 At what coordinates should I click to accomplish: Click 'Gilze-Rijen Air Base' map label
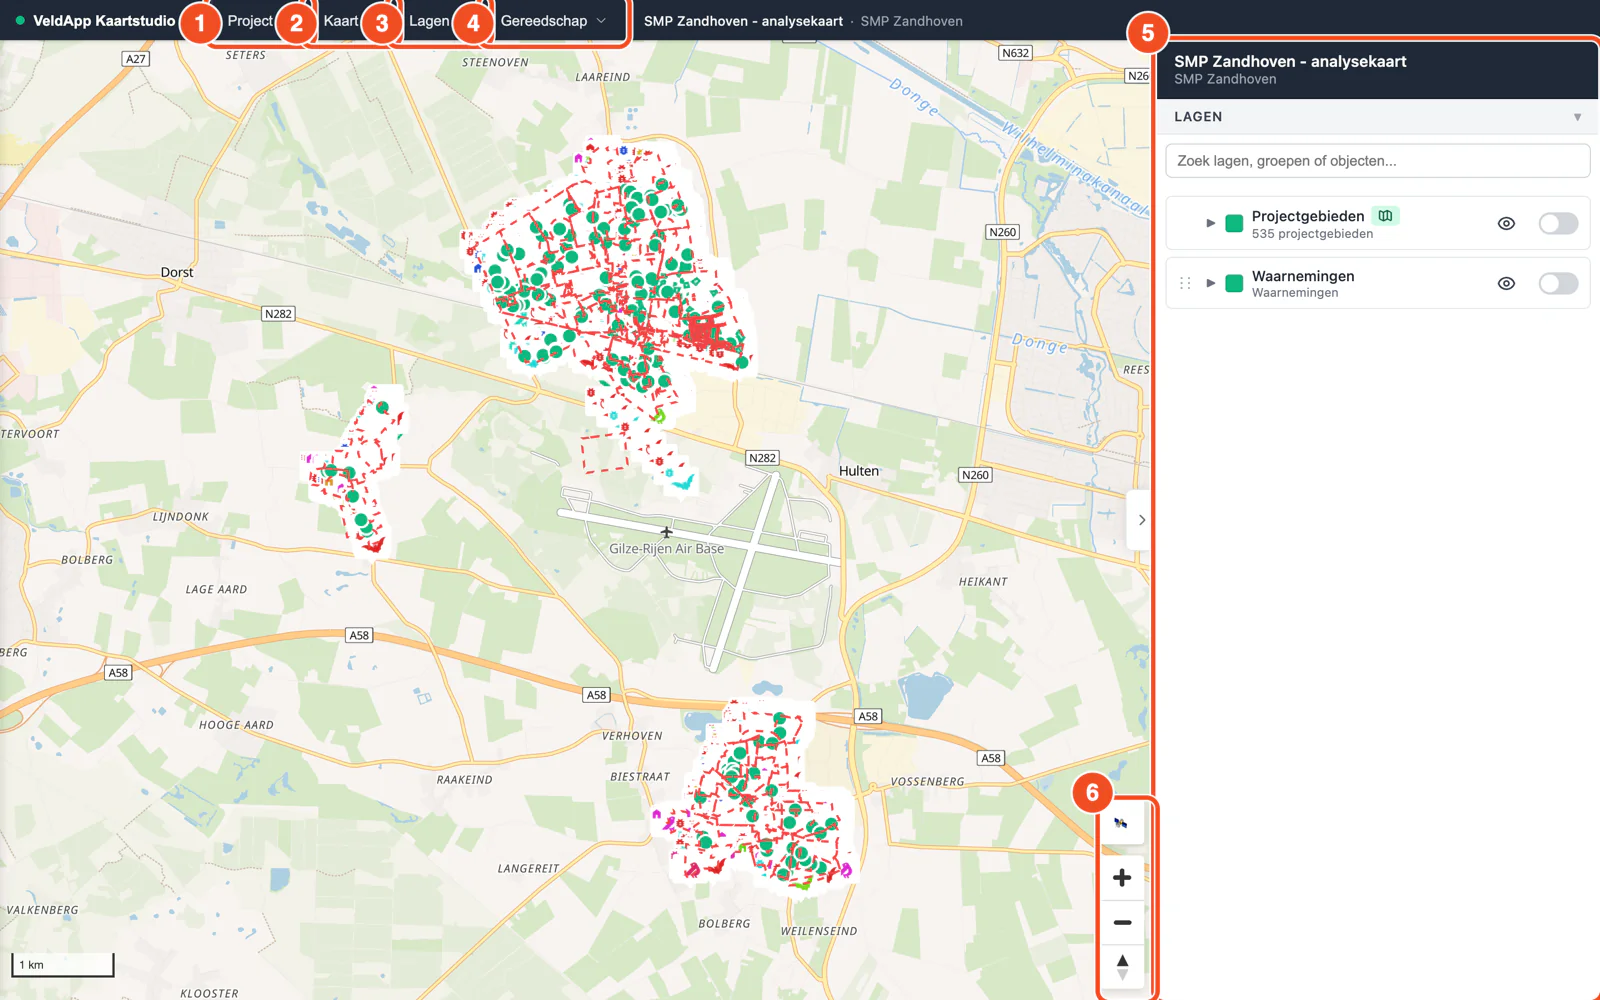tap(666, 549)
